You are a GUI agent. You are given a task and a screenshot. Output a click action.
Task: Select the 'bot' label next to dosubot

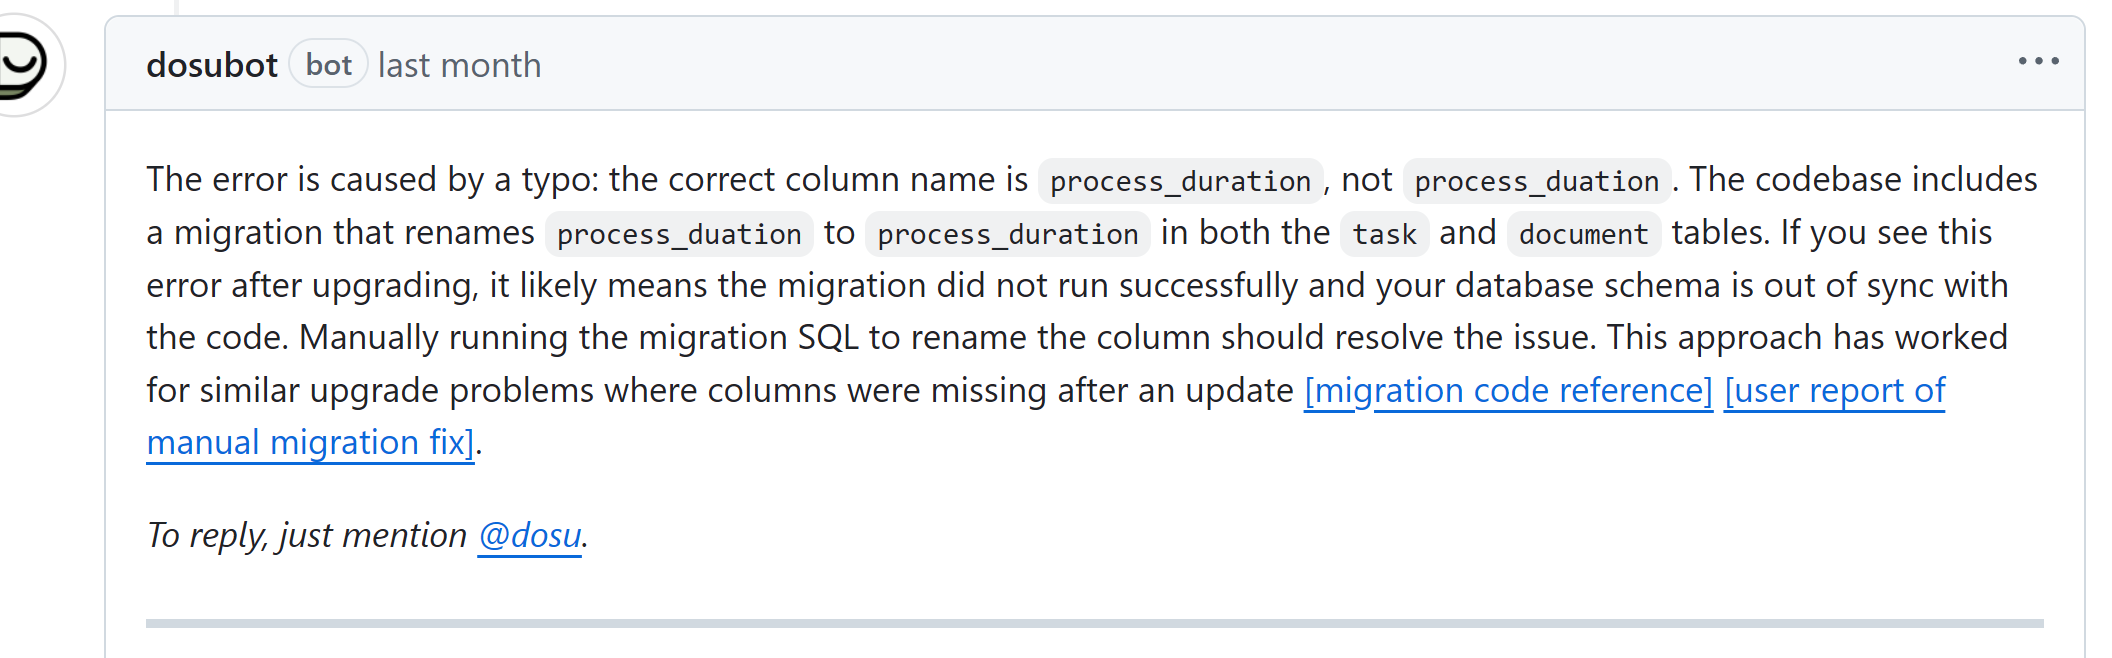328,63
